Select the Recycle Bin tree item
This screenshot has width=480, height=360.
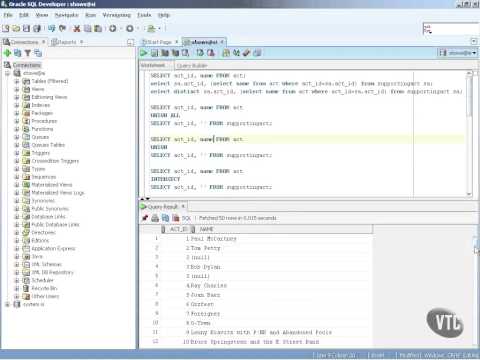tap(44, 288)
